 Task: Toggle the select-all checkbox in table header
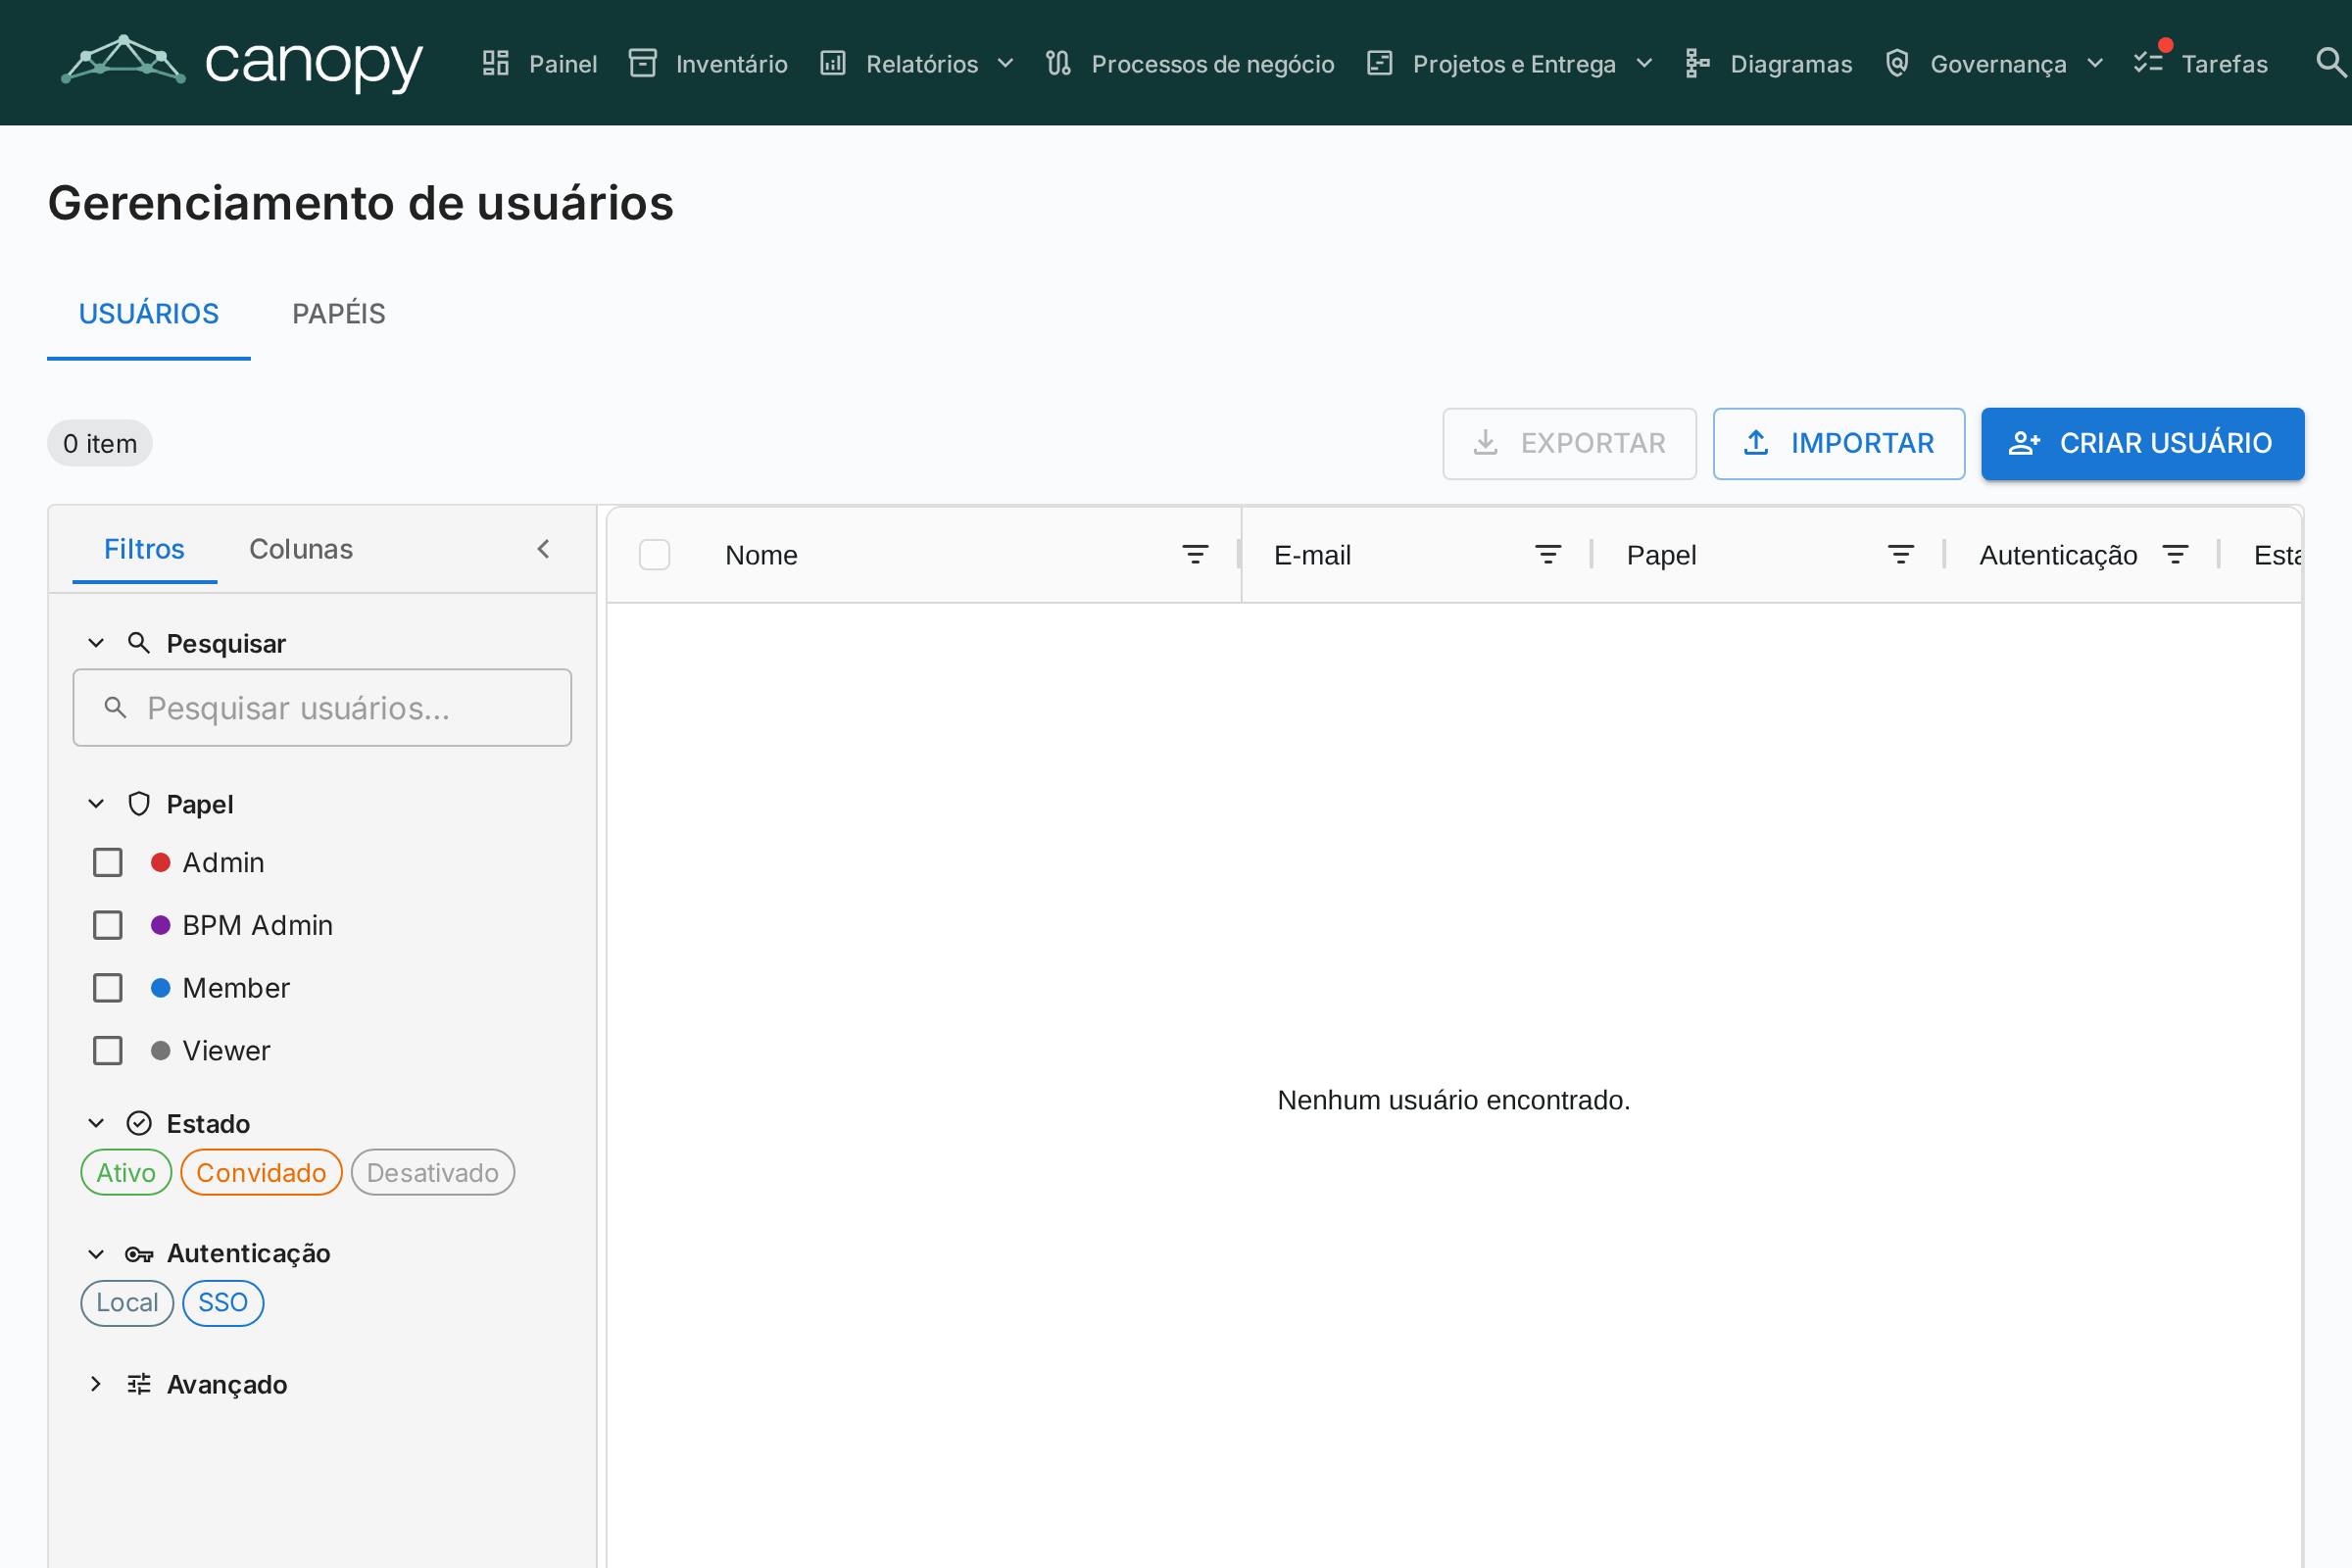coord(655,554)
